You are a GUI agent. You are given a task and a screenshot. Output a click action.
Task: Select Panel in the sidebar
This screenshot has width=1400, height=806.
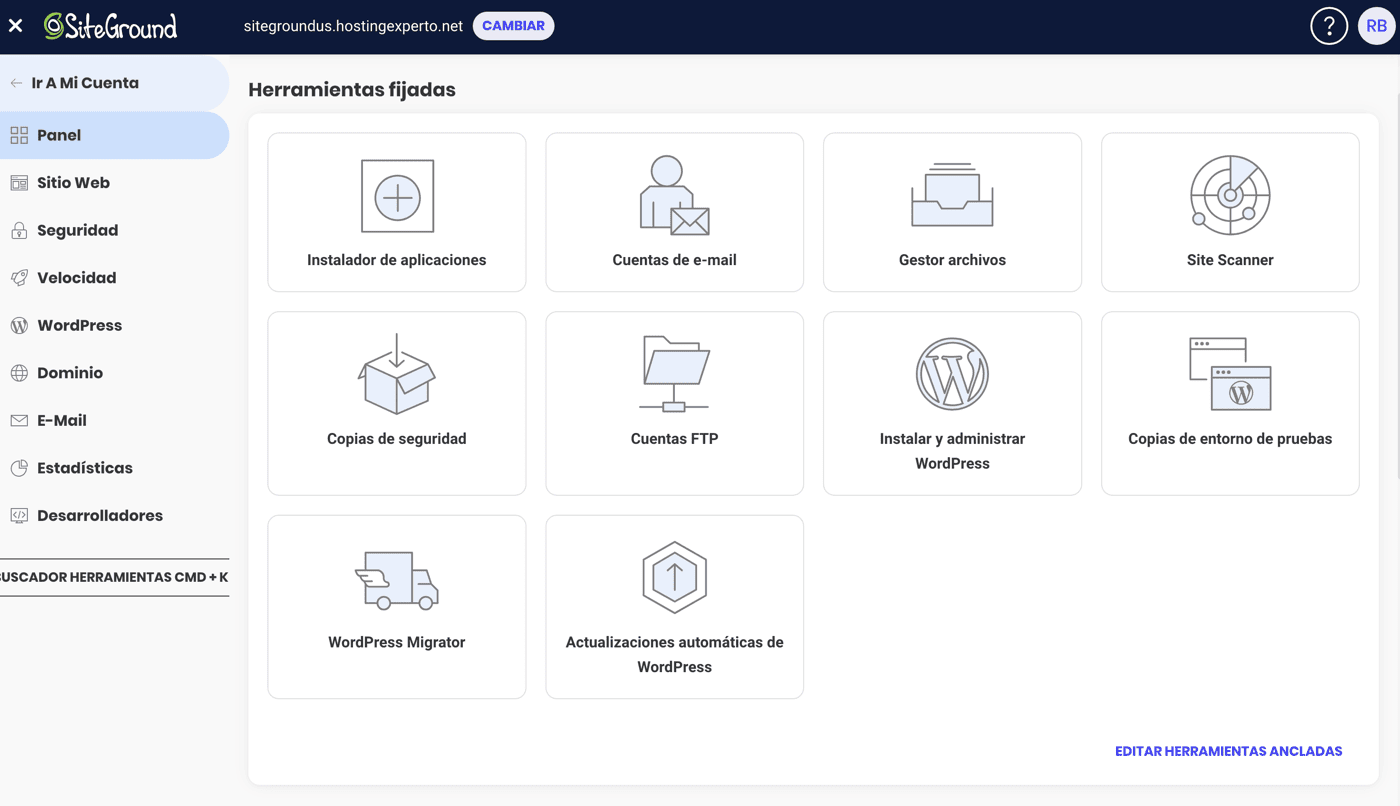point(114,135)
